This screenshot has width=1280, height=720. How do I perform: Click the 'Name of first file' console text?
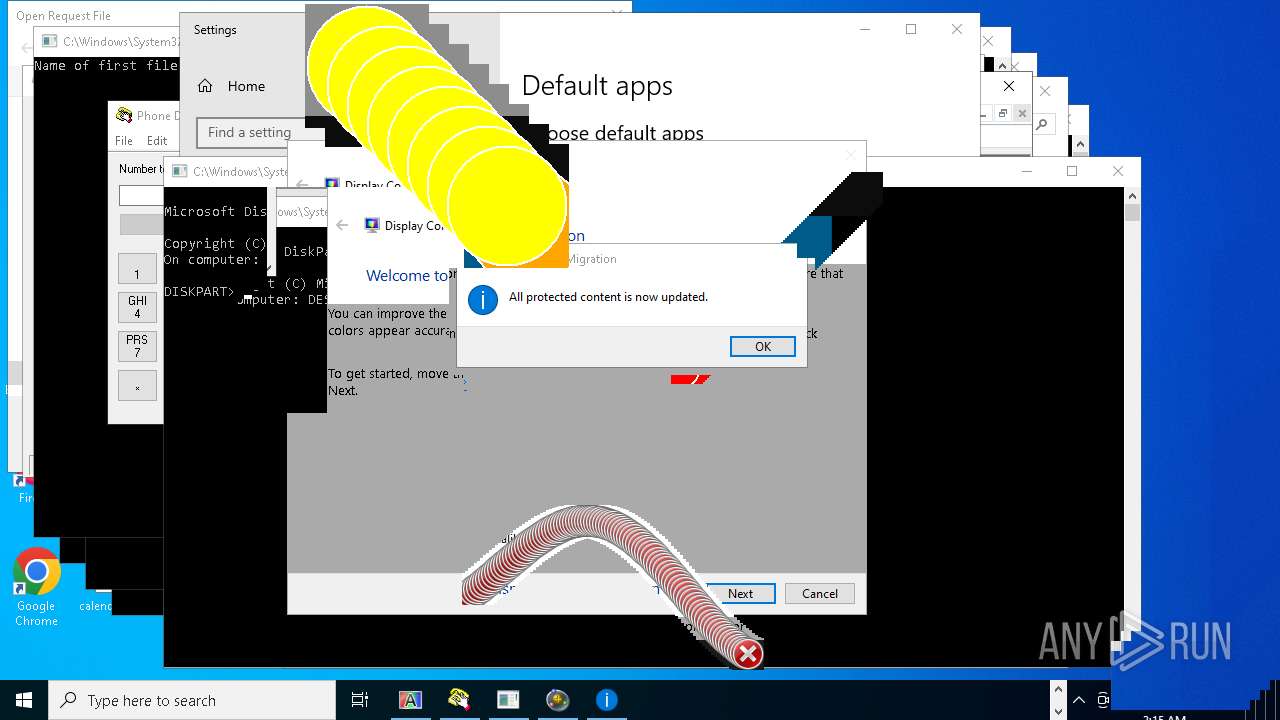click(x=106, y=66)
